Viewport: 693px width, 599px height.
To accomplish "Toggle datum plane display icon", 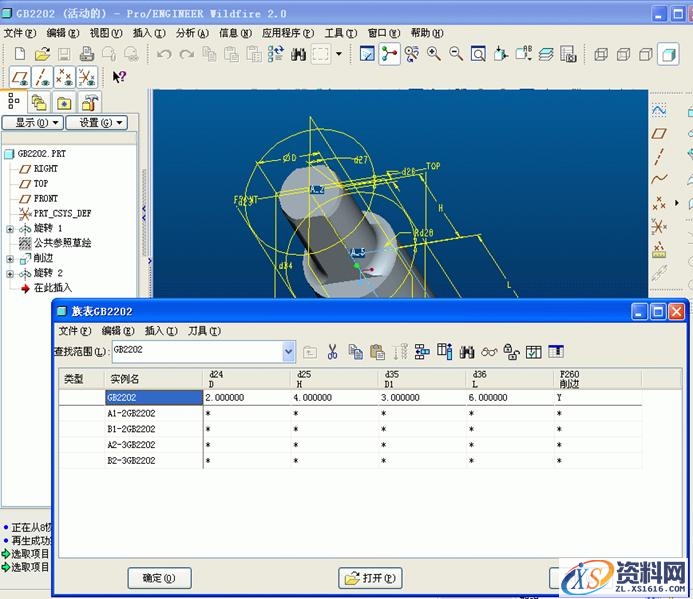I will 19,77.
